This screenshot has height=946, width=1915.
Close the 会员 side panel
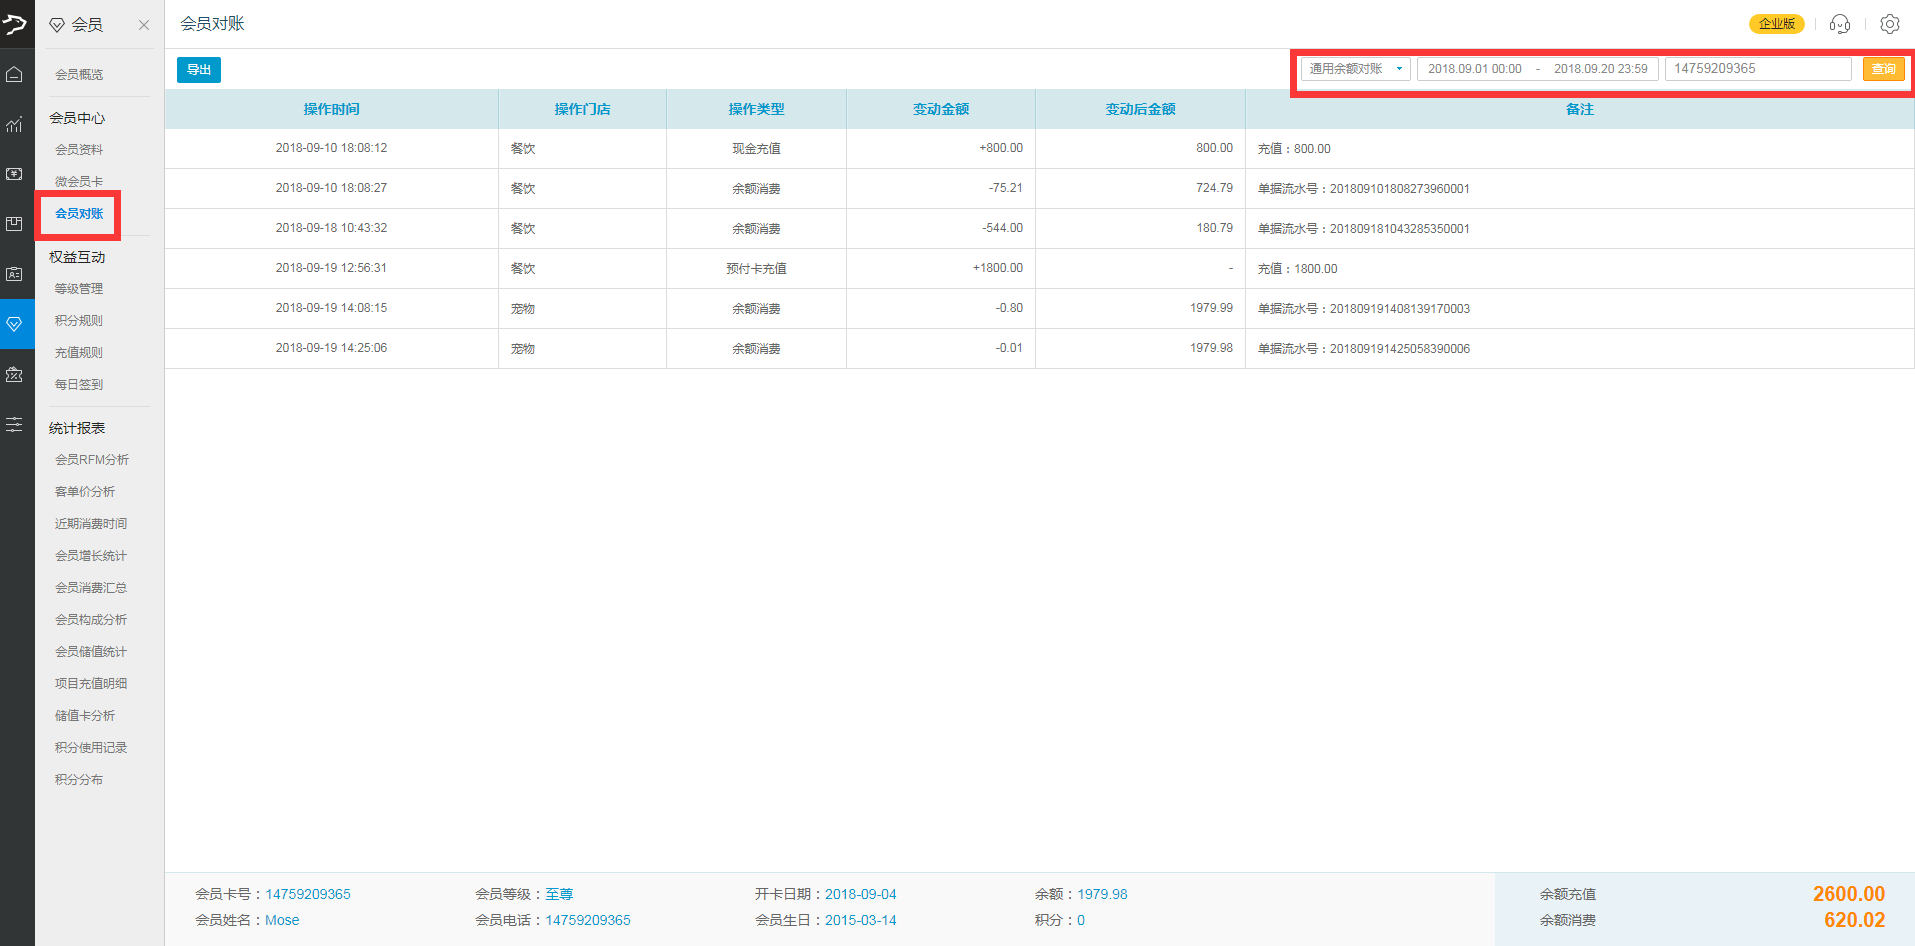(x=144, y=25)
